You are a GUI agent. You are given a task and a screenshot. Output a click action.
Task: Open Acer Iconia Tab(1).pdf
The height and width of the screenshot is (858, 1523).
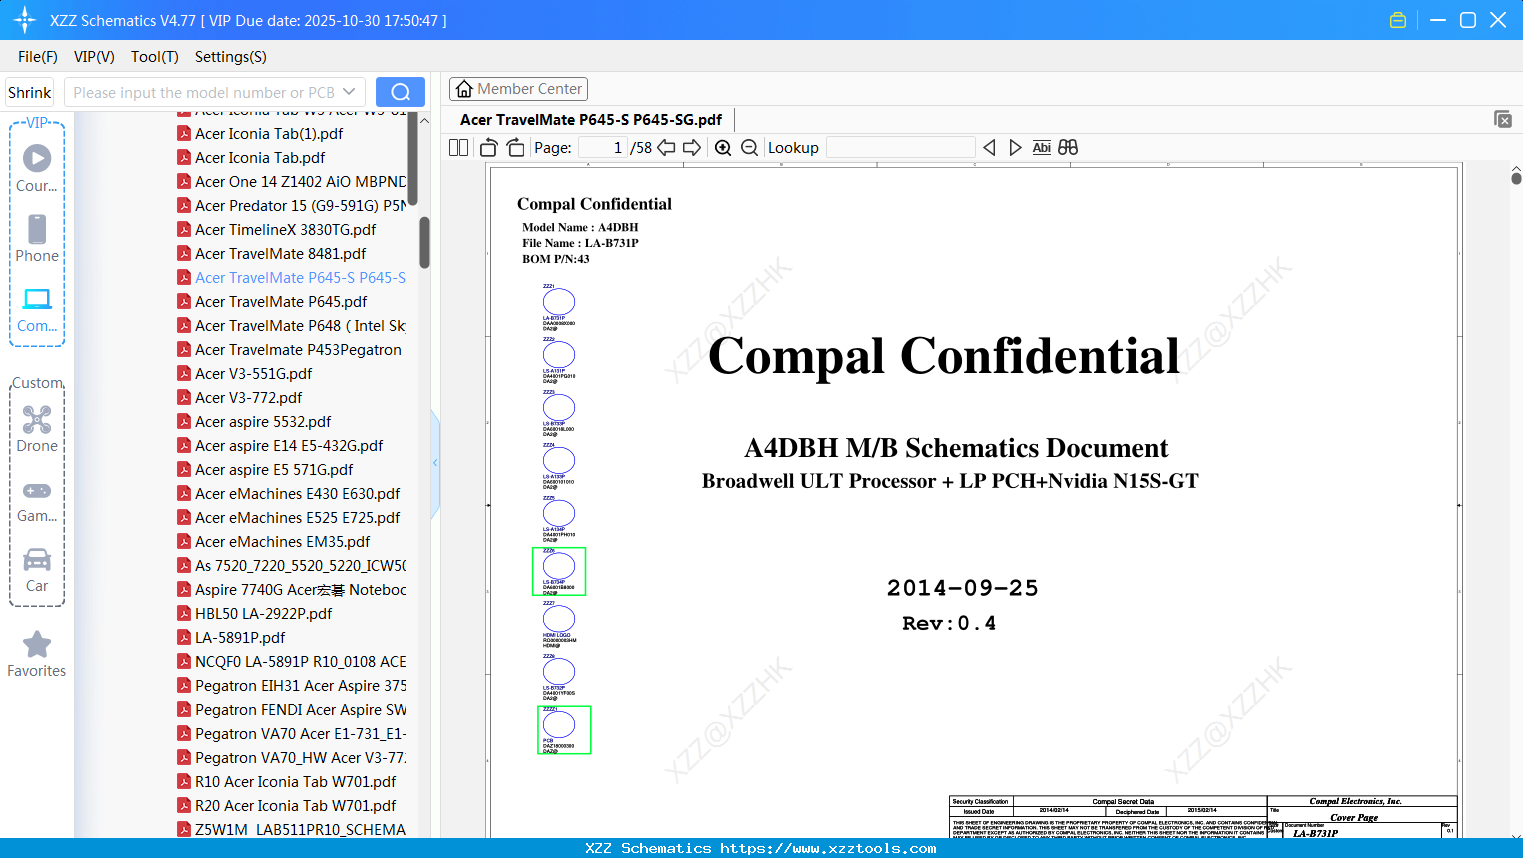tap(269, 133)
